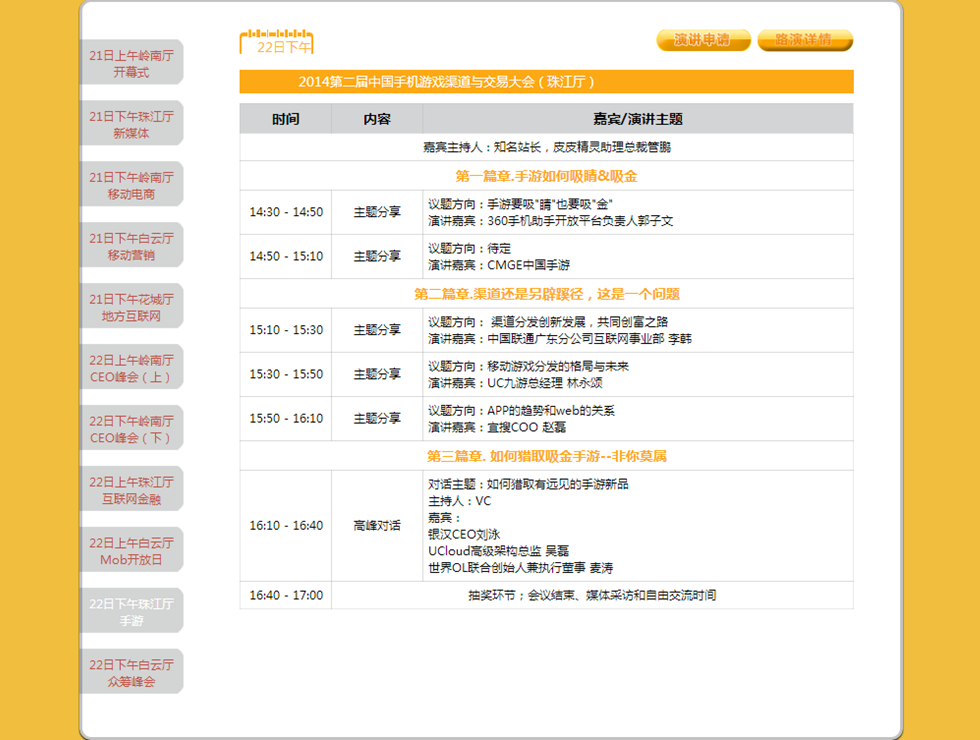Show 22日上午岭南厅 CEO峰会（上）schedule
Viewport: 980px width, 740px height.
coord(132,368)
